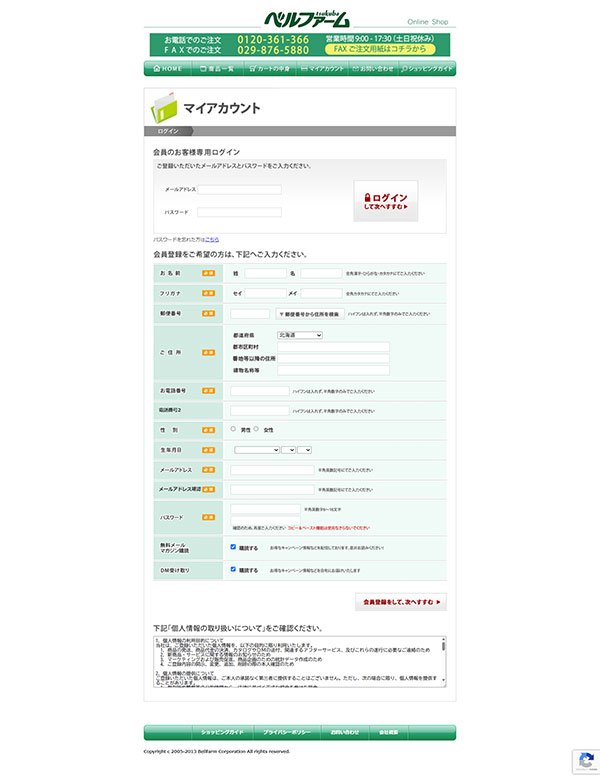Open the 都道府県 prefecture dropdown
The height and width of the screenshot is (779, 600).
tap(300, 335)
